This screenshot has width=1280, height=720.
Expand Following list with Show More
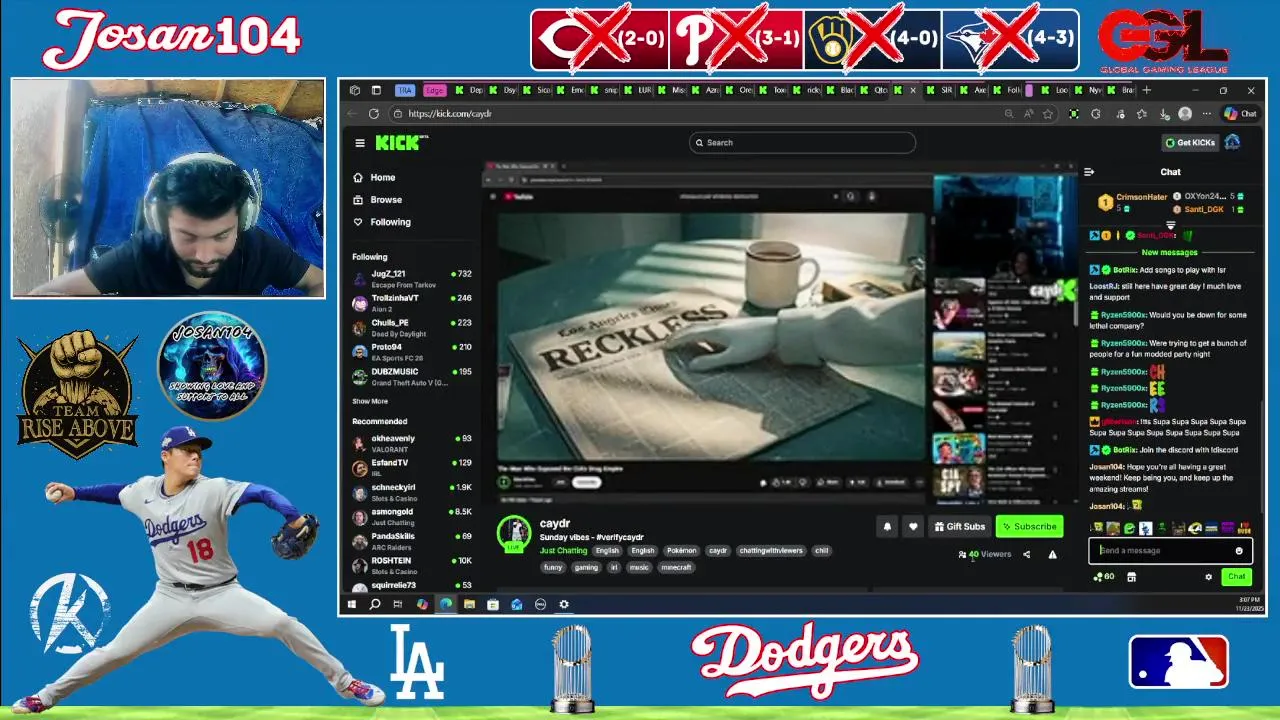(x=370, y=401)
